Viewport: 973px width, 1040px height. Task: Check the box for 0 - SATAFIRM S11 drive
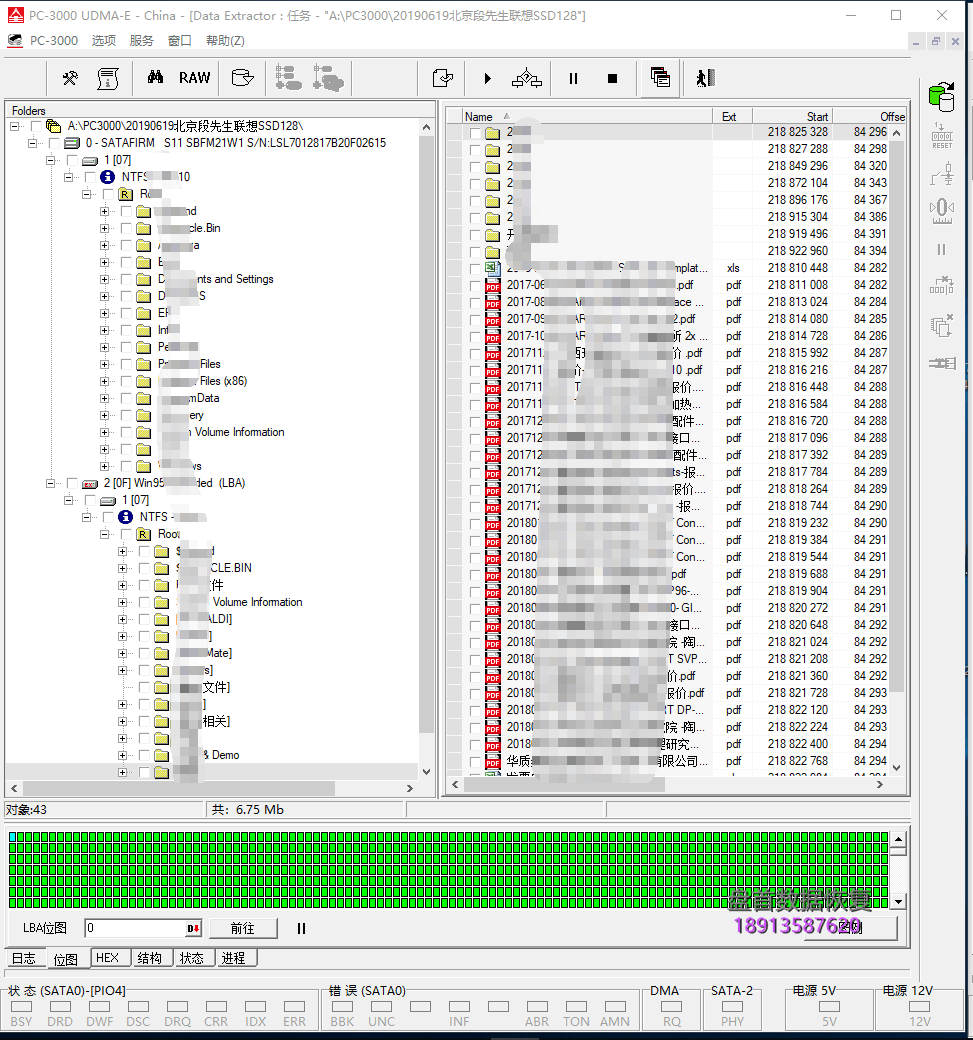point(54,143)
